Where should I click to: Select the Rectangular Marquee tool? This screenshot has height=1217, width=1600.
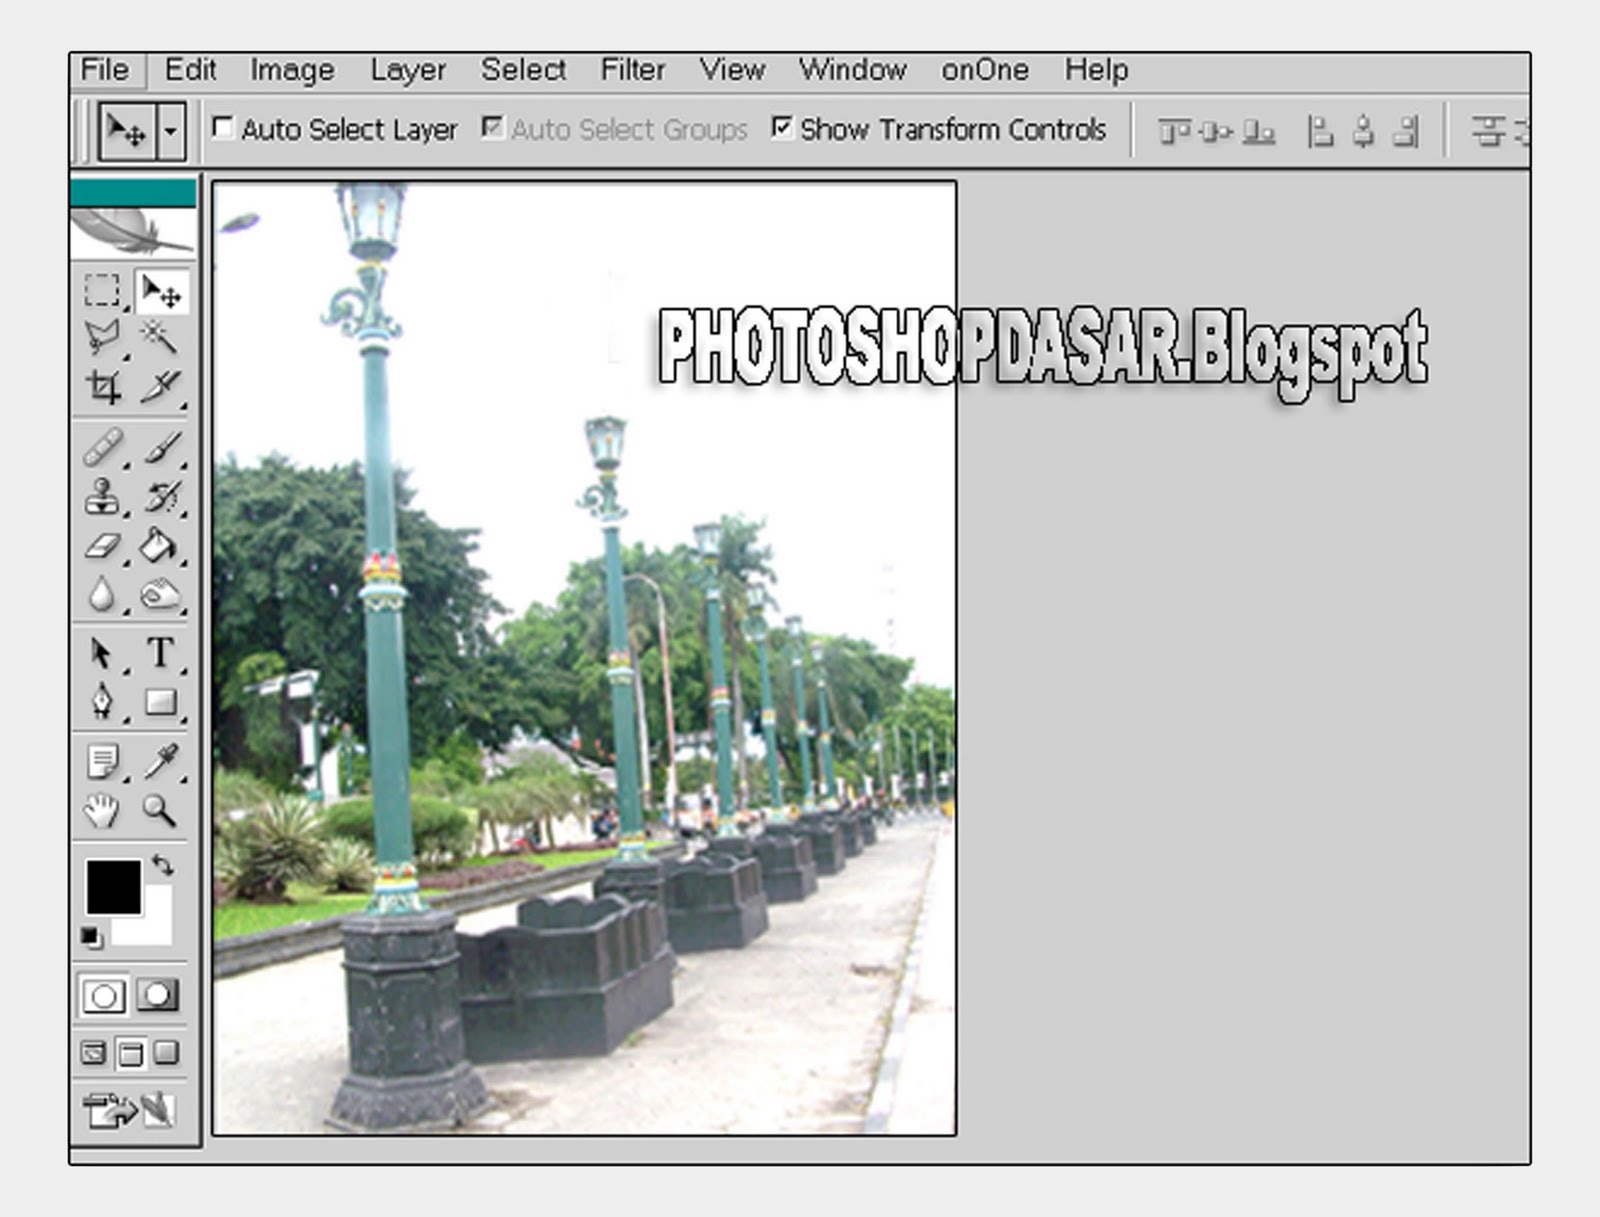point(102,291)
